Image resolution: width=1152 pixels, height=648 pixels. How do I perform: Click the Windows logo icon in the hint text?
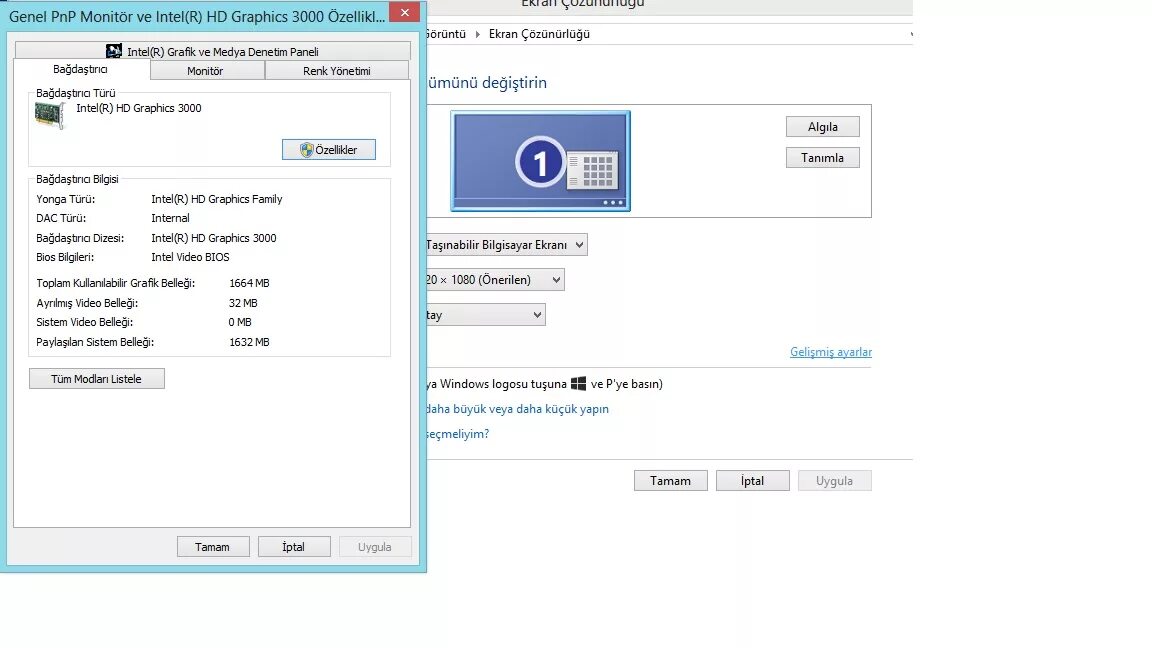click(578, 384)
